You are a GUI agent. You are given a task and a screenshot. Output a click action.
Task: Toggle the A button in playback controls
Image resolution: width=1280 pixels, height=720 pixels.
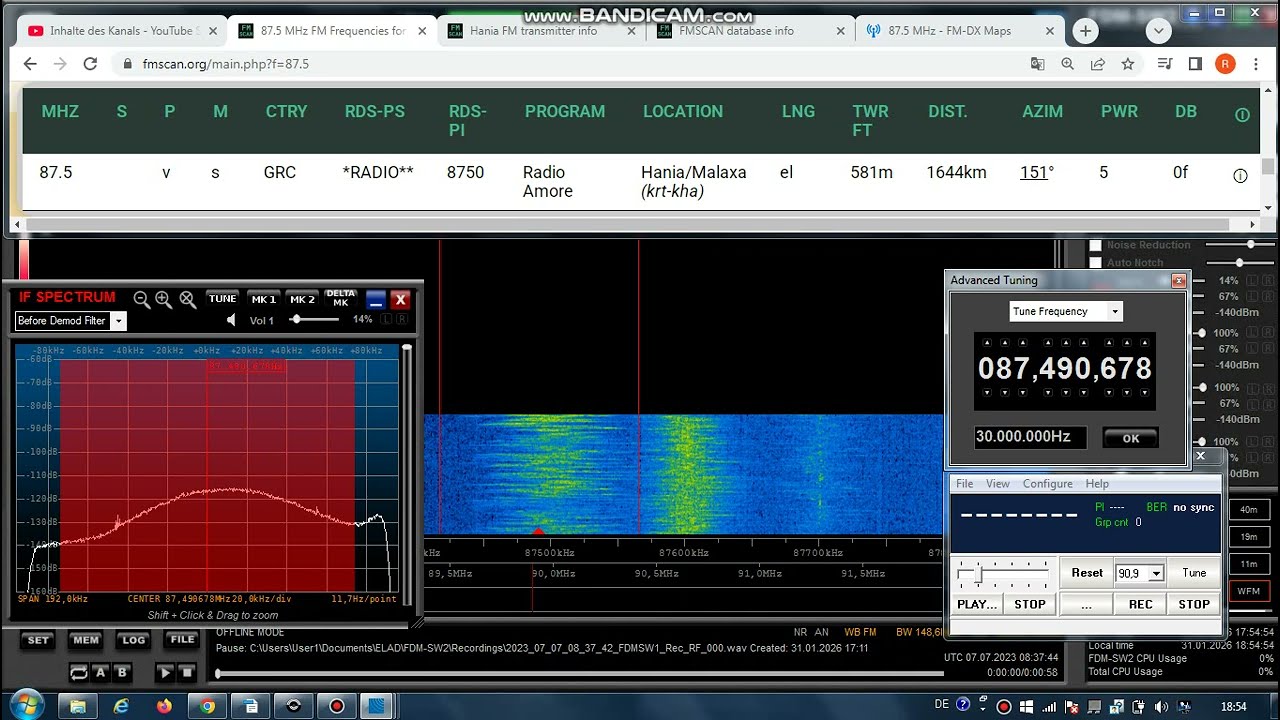pos(100,672)
